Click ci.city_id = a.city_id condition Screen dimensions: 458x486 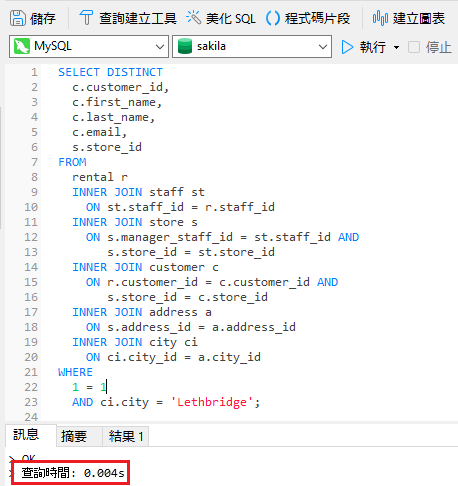coord(184,357)
